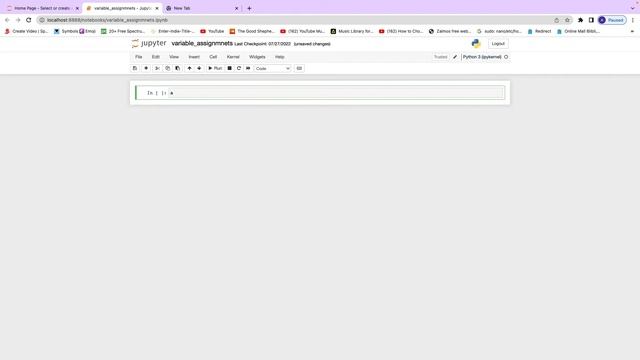This screenshot has height=360, width=640.
Task: Open the command palette keyboard icon
Action: [x=299, y=68]
